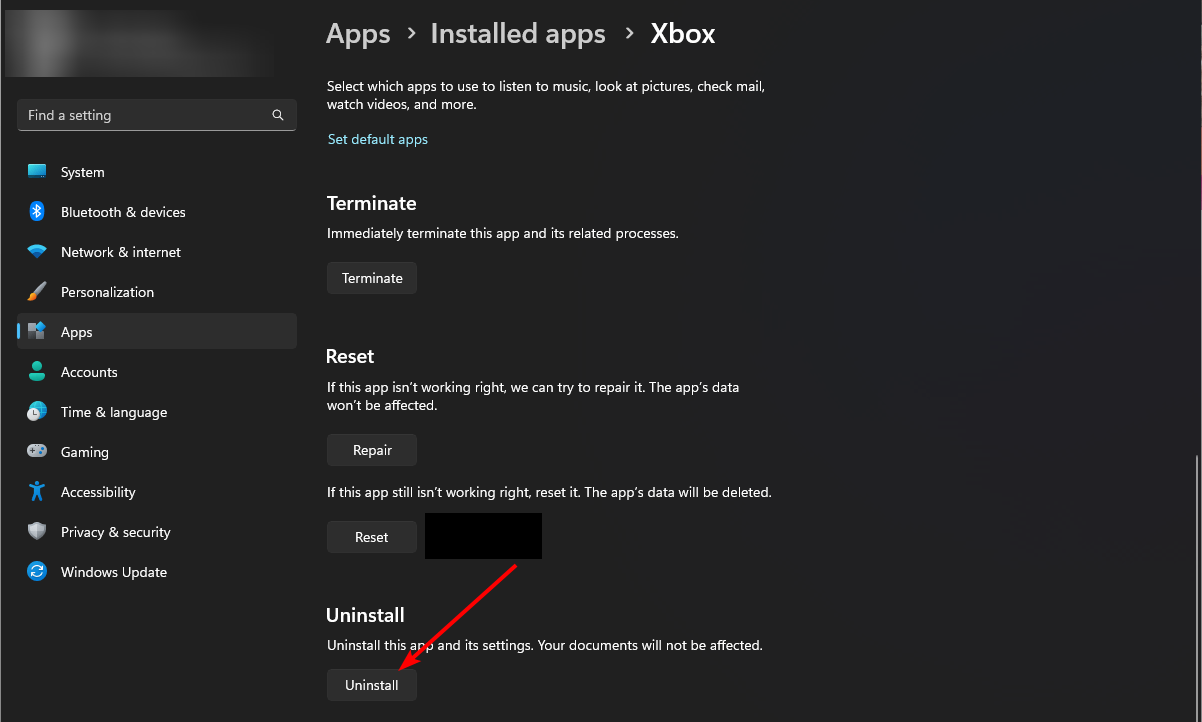The width and height of the screenshot is (1202, 722).
Task: Go to Installed apps breadcrumb
Action: (518, 33)
